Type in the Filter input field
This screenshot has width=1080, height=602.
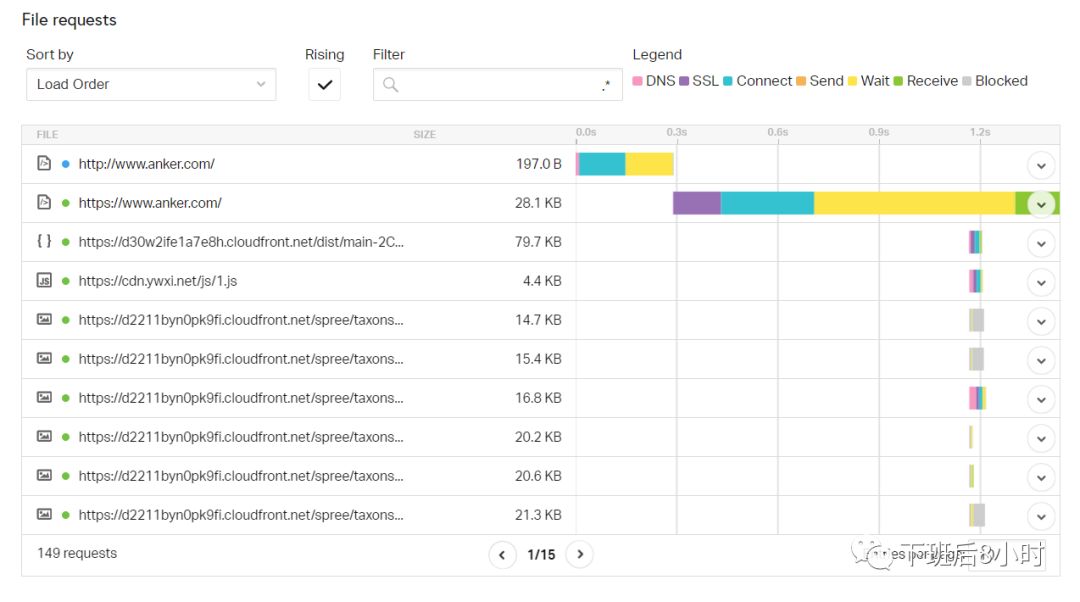click(495, 85)
